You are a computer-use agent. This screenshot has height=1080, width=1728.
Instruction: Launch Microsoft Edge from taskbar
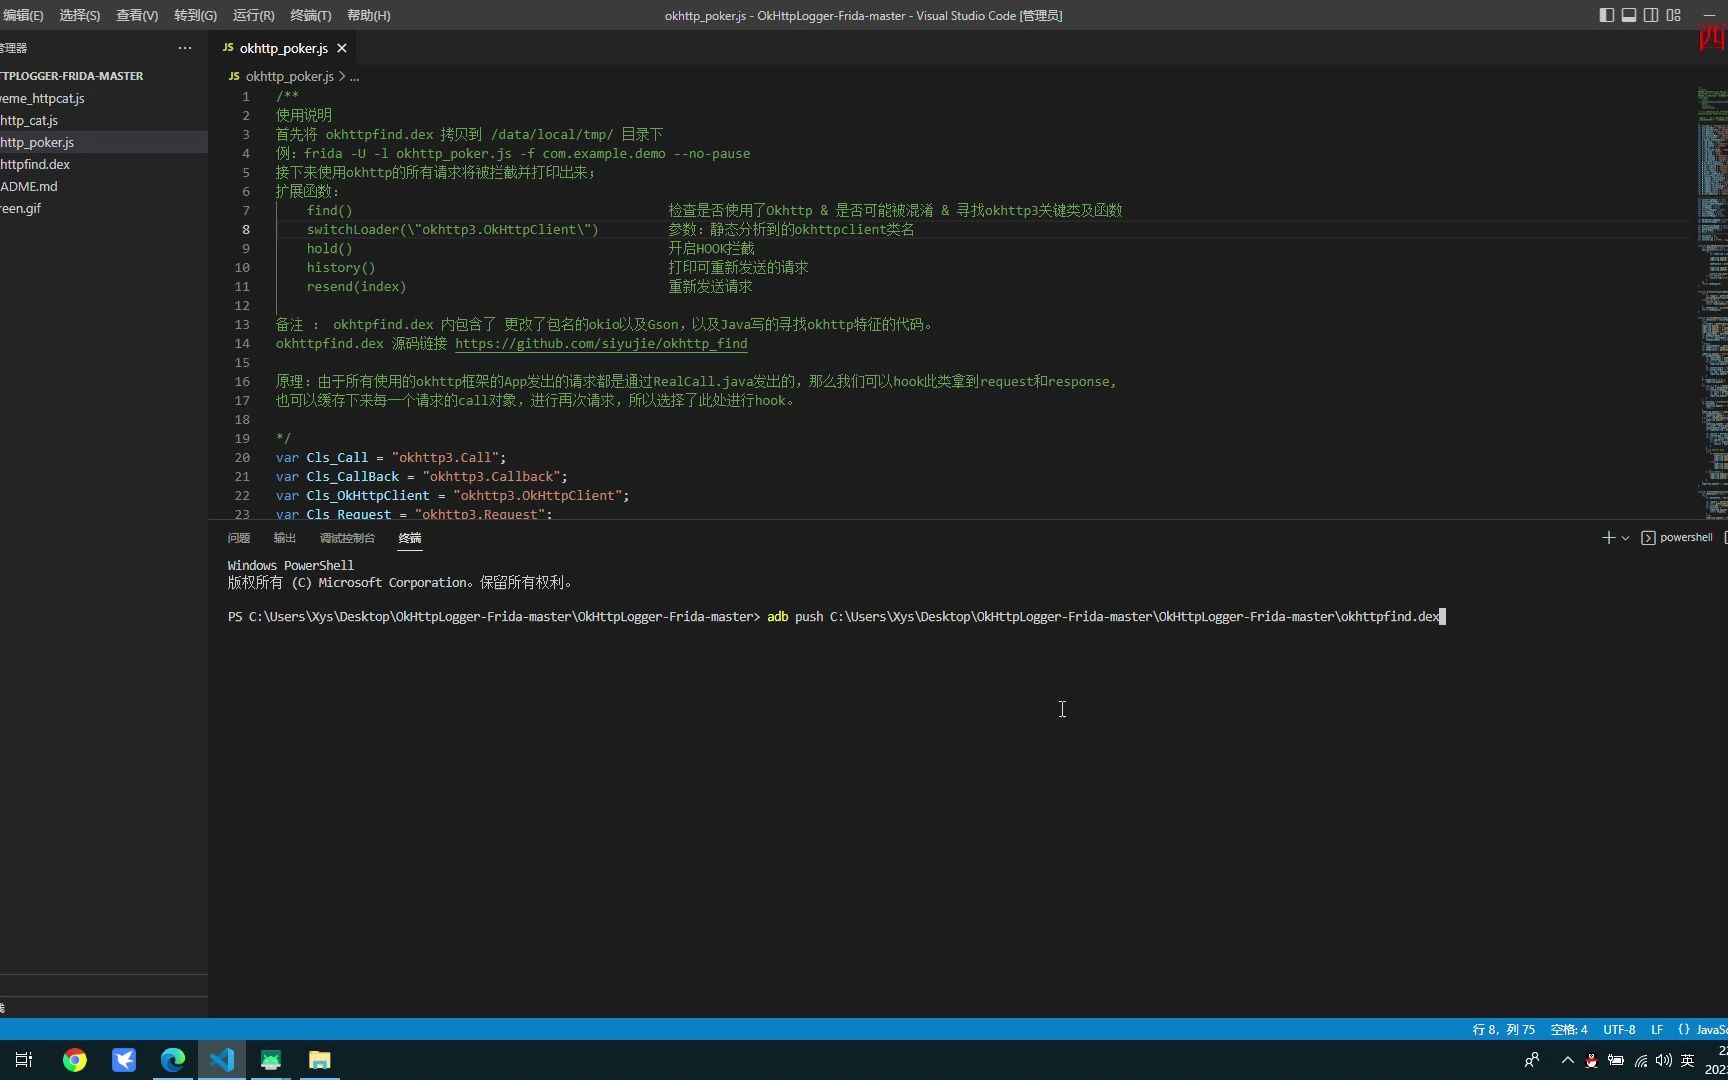coord(173,1060)
